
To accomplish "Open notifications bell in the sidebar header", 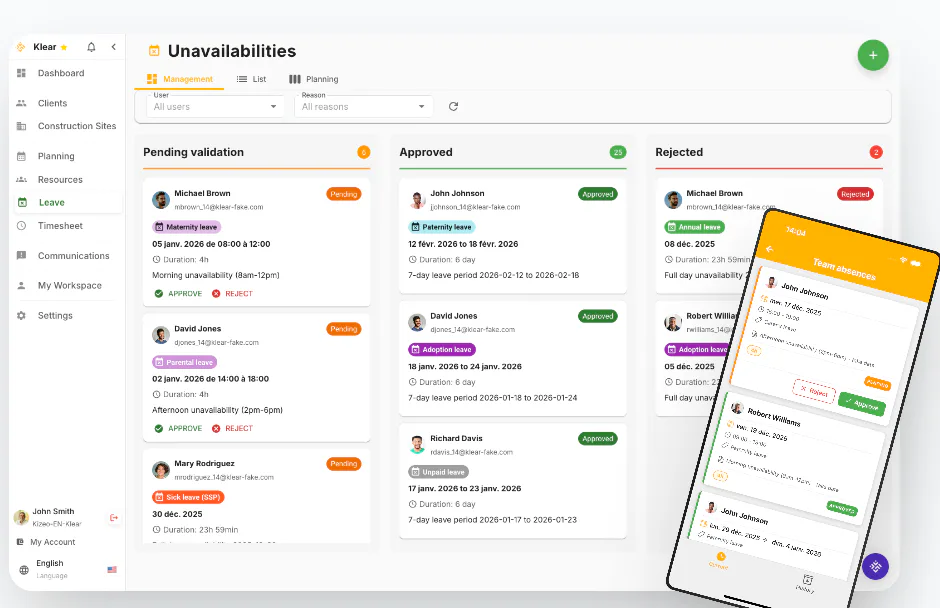I will pyautogui.click(x=91, y=47).
